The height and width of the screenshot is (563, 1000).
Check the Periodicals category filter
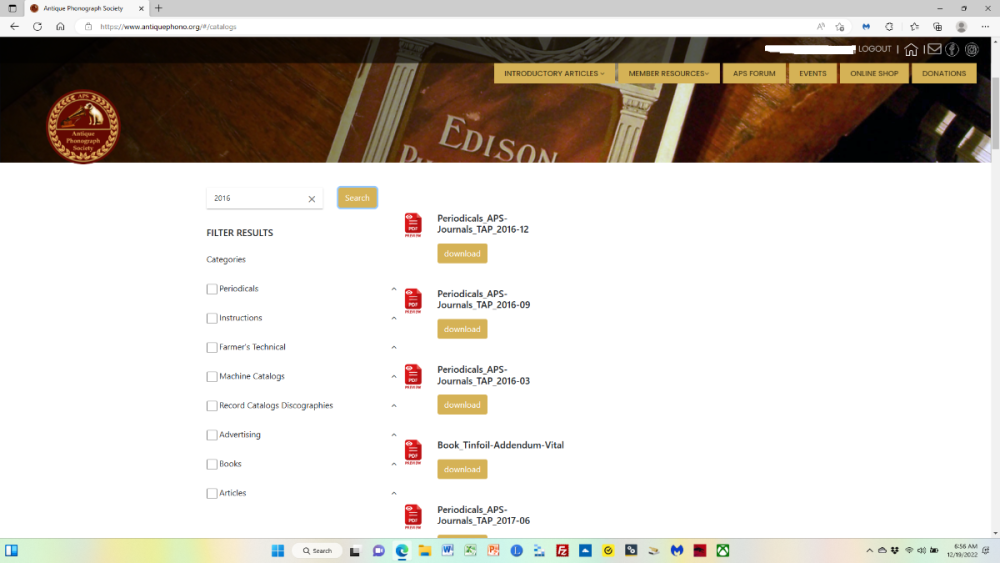(x=212, y=289)
